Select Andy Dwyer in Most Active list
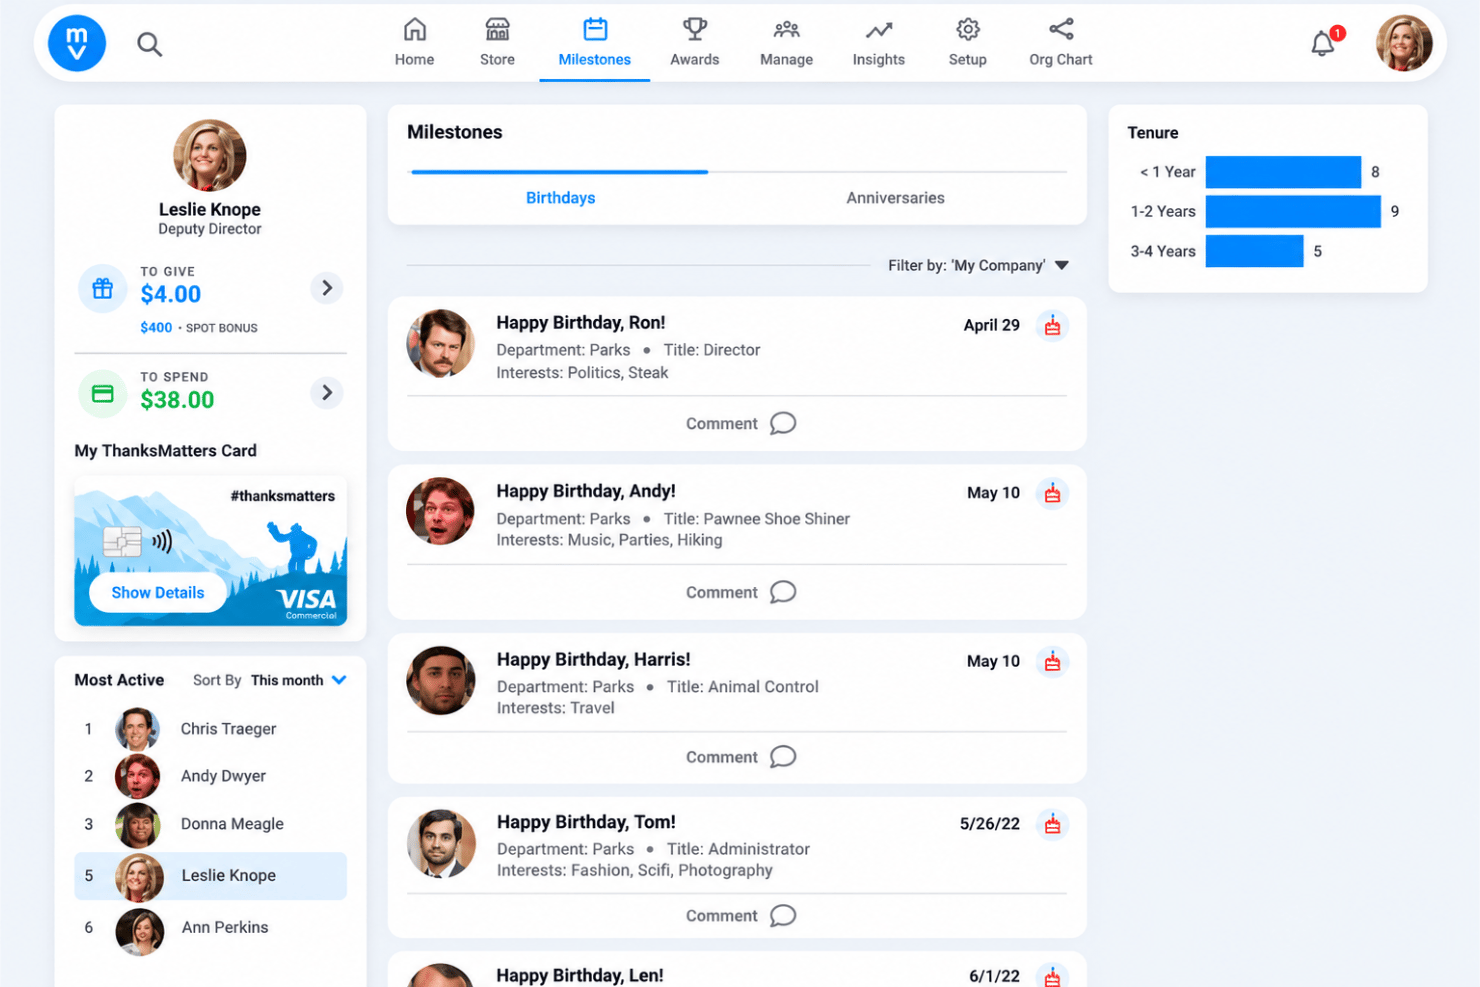 point(210,776)
